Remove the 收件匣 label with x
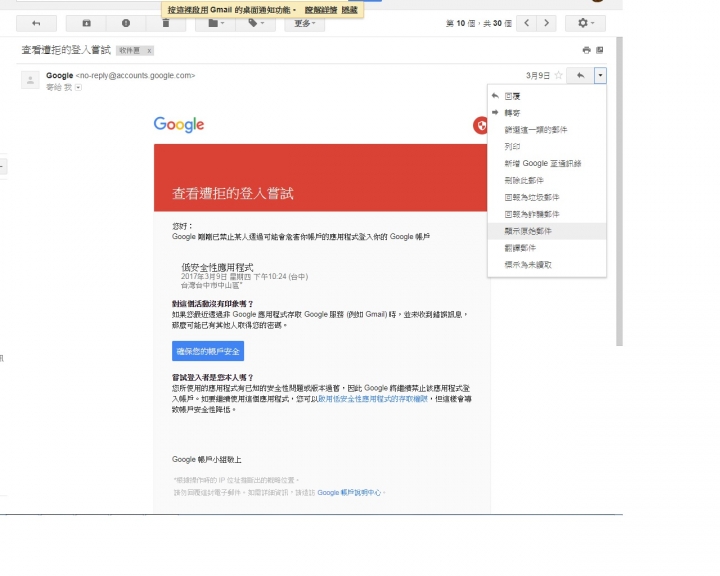720x576 pixels. click(149, 51)
